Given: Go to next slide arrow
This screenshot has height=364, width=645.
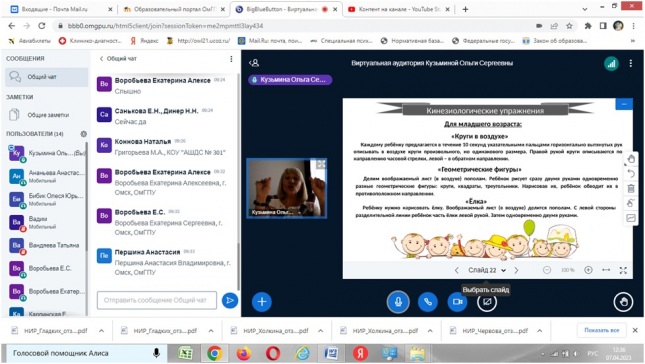Looking at the screenshot, I should pyautogui.click(x=516, y=270).
